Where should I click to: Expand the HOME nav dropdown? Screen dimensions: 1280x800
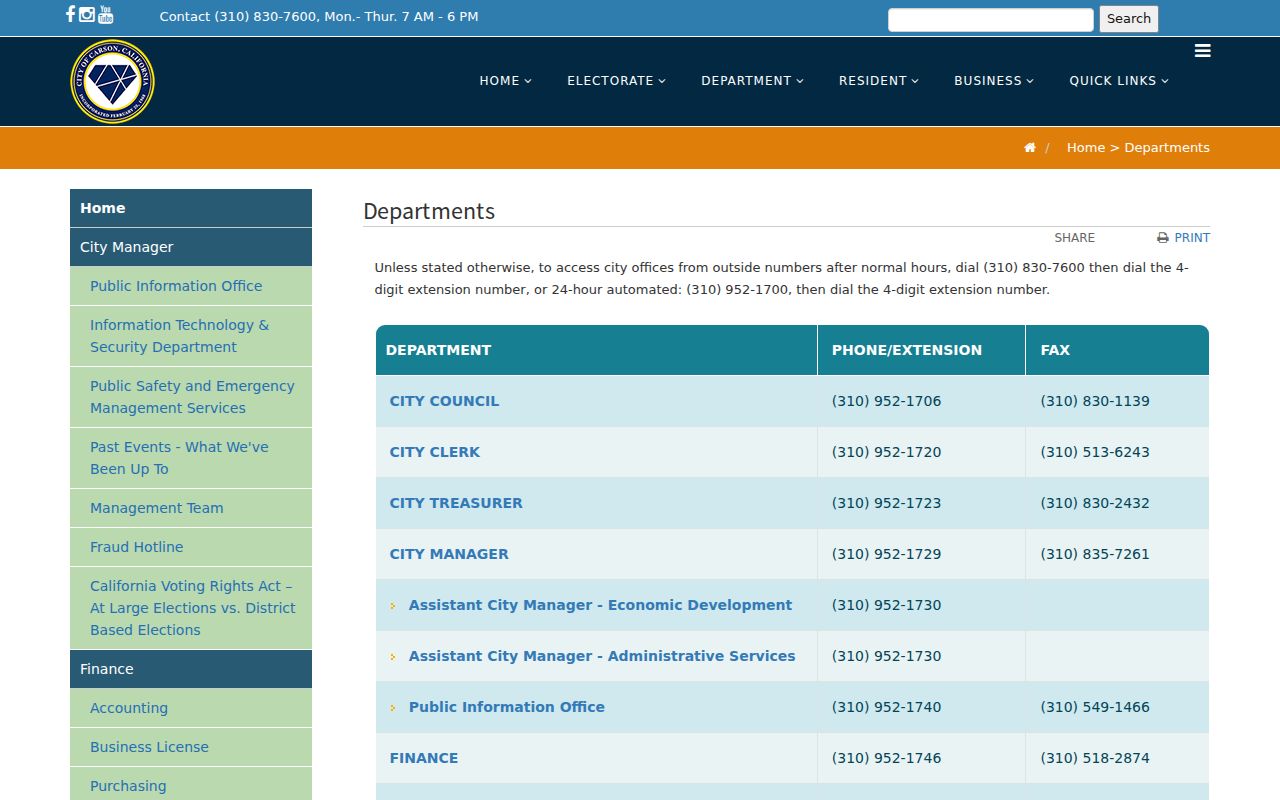[506, 81]
